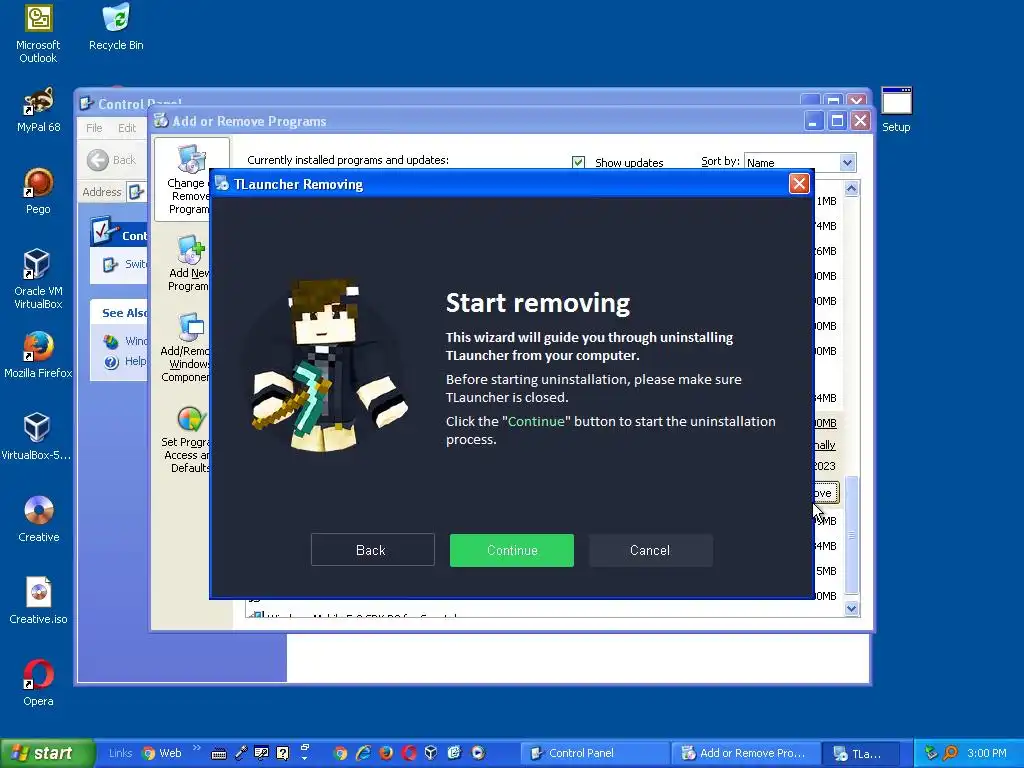Open Web link with Chrome icon in Links toolbar
Image resolution: width=1024 pixels, height=768 pixels.
[161, 753]
